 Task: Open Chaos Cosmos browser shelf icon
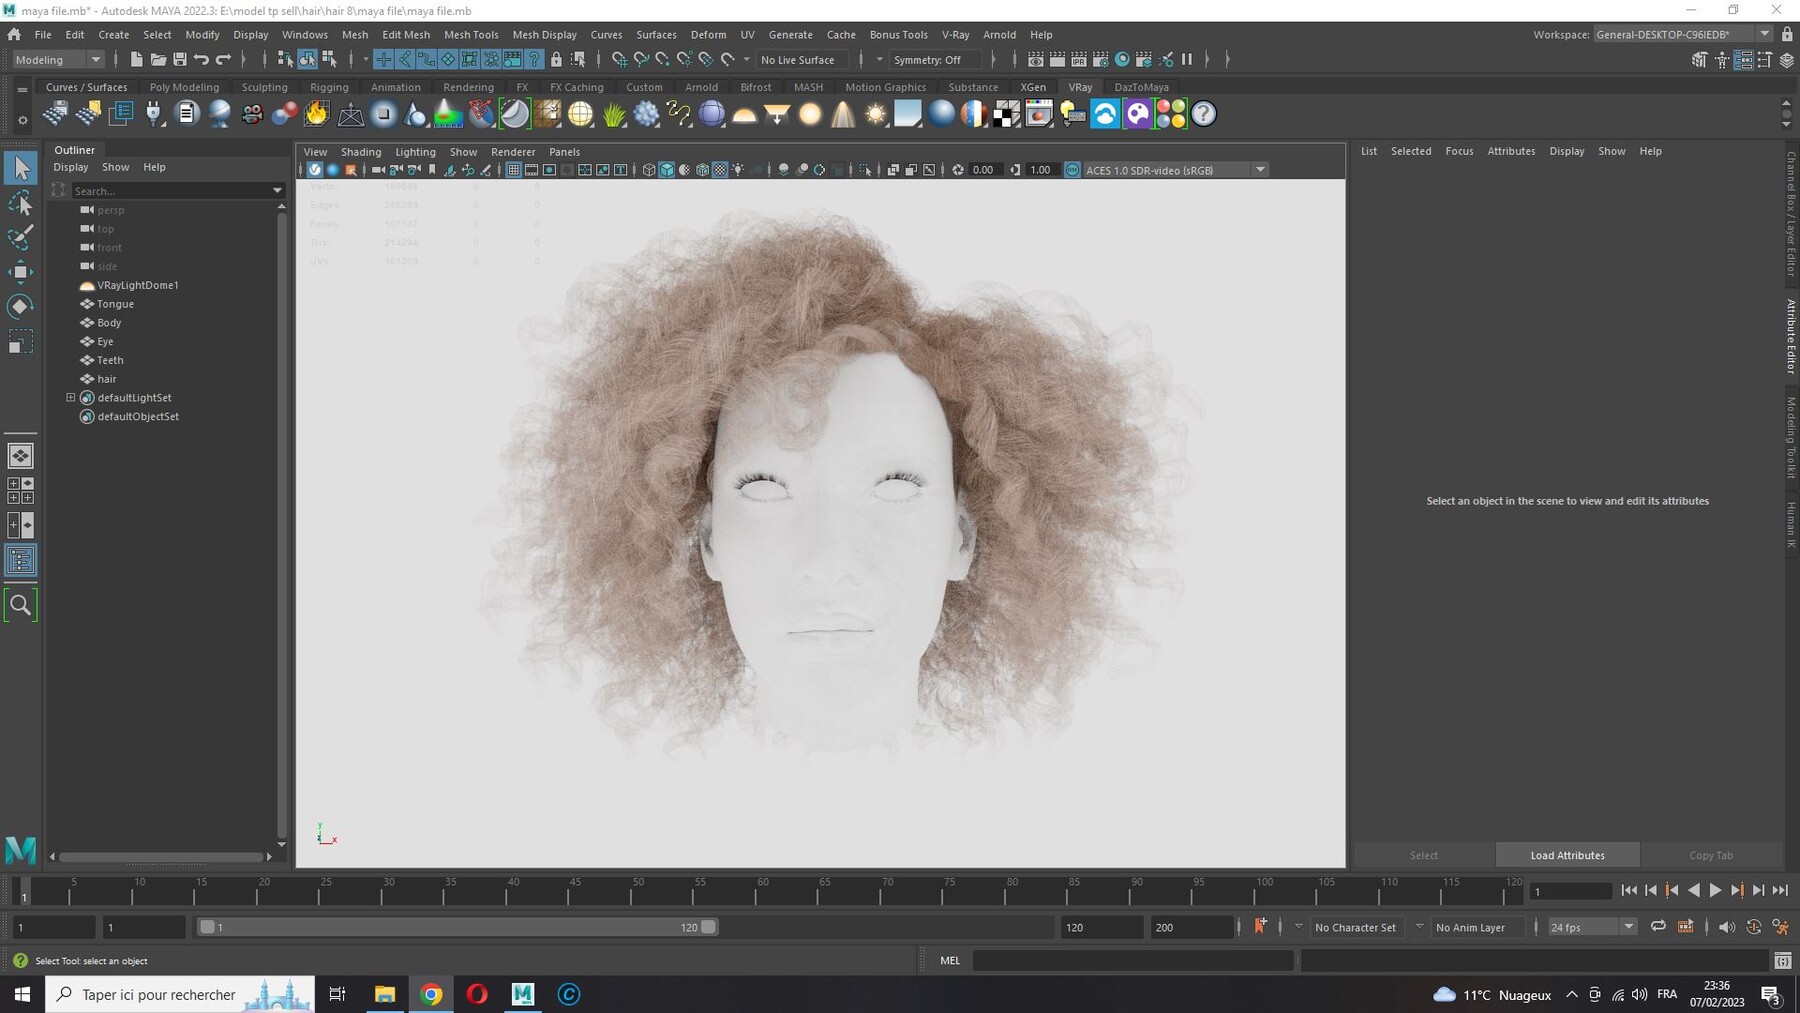click(x=1105, y=114)
